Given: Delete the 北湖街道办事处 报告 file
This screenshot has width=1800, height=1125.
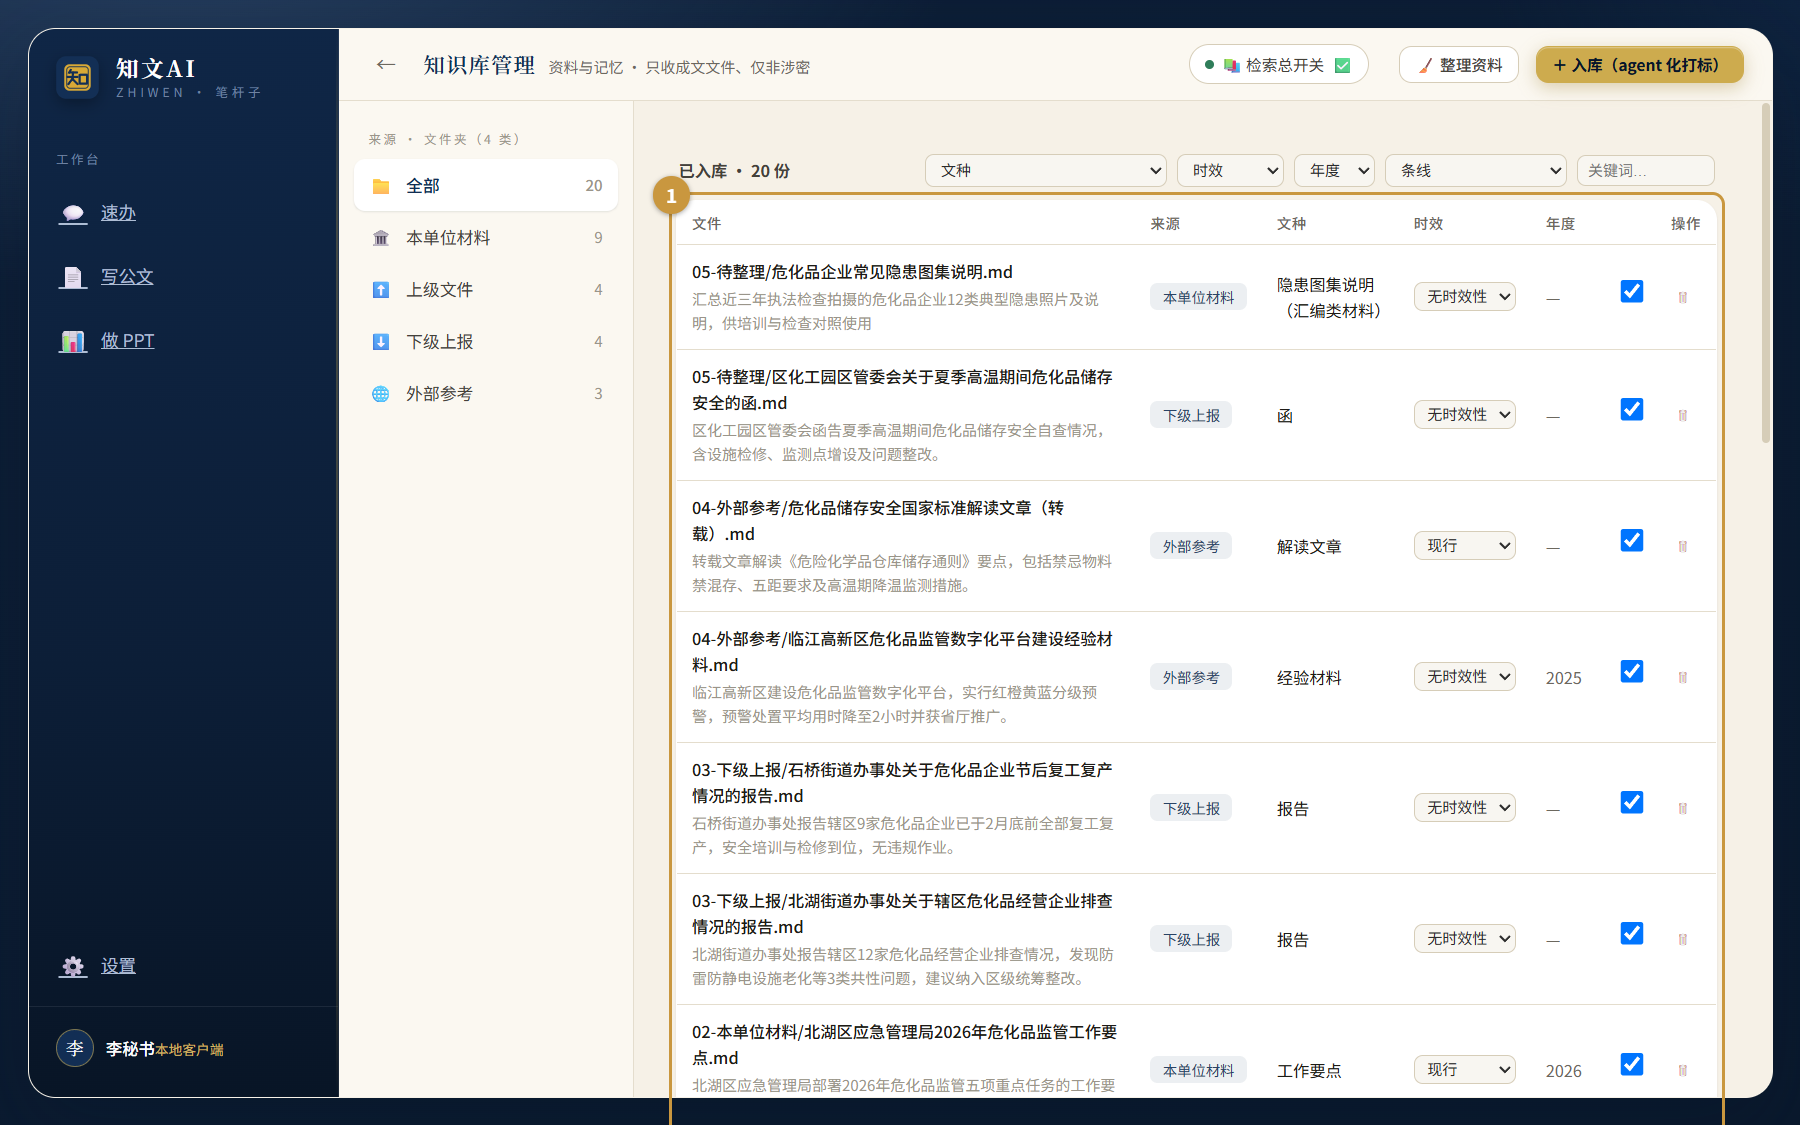Looking at the screenshot, I should click(1683, 939).
